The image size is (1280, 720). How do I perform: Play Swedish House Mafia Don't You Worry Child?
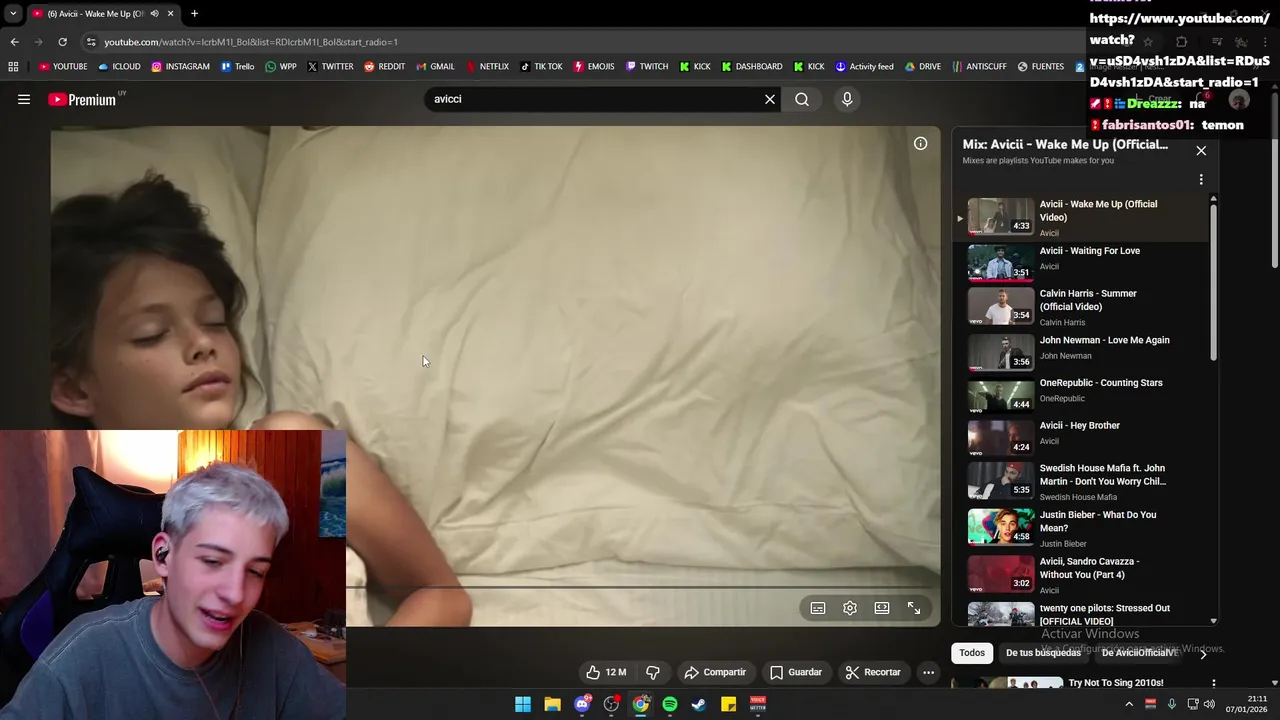click(x=1080, y=481)
